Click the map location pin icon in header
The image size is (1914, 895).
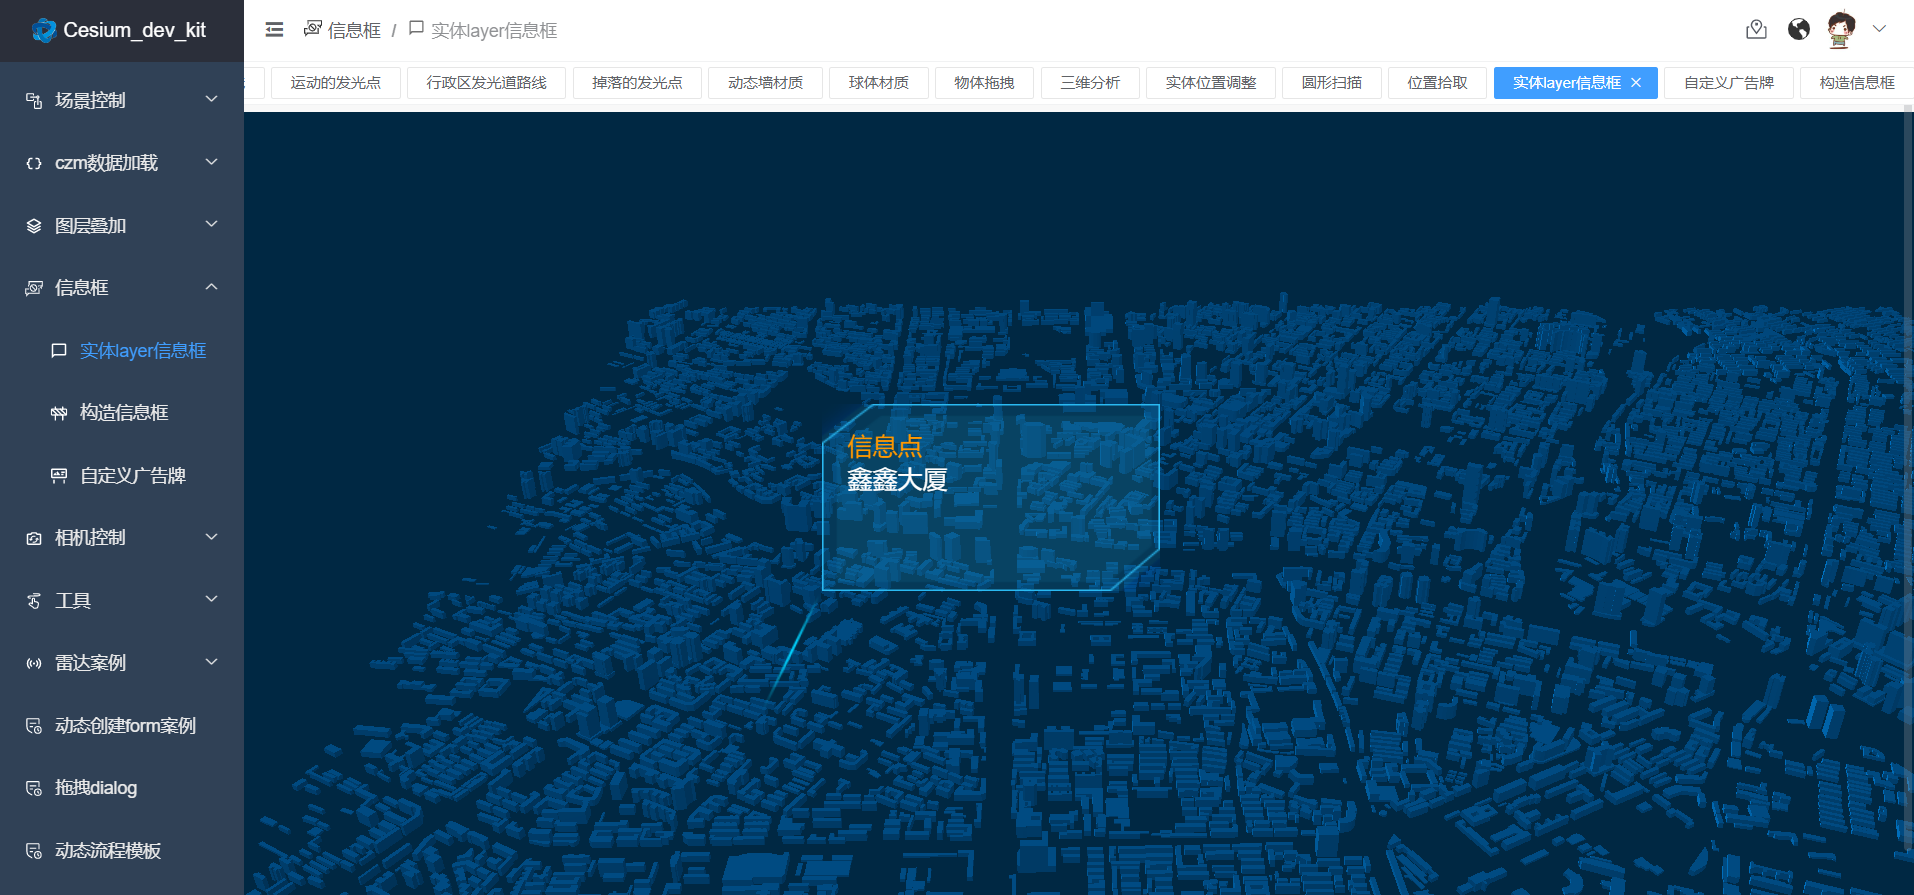tap(1756, 30)
